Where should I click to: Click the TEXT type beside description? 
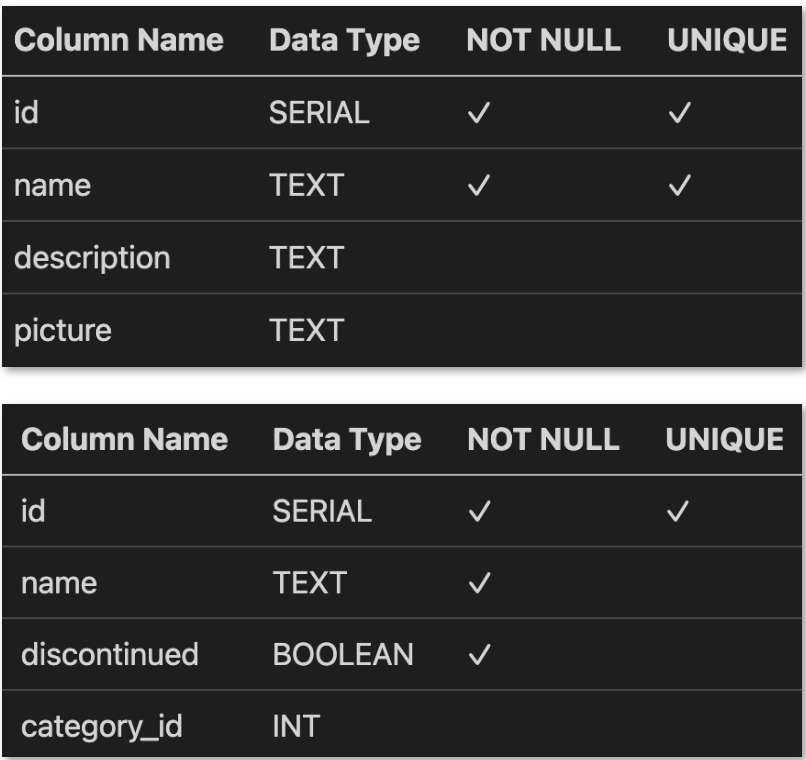tap(306, 258)
